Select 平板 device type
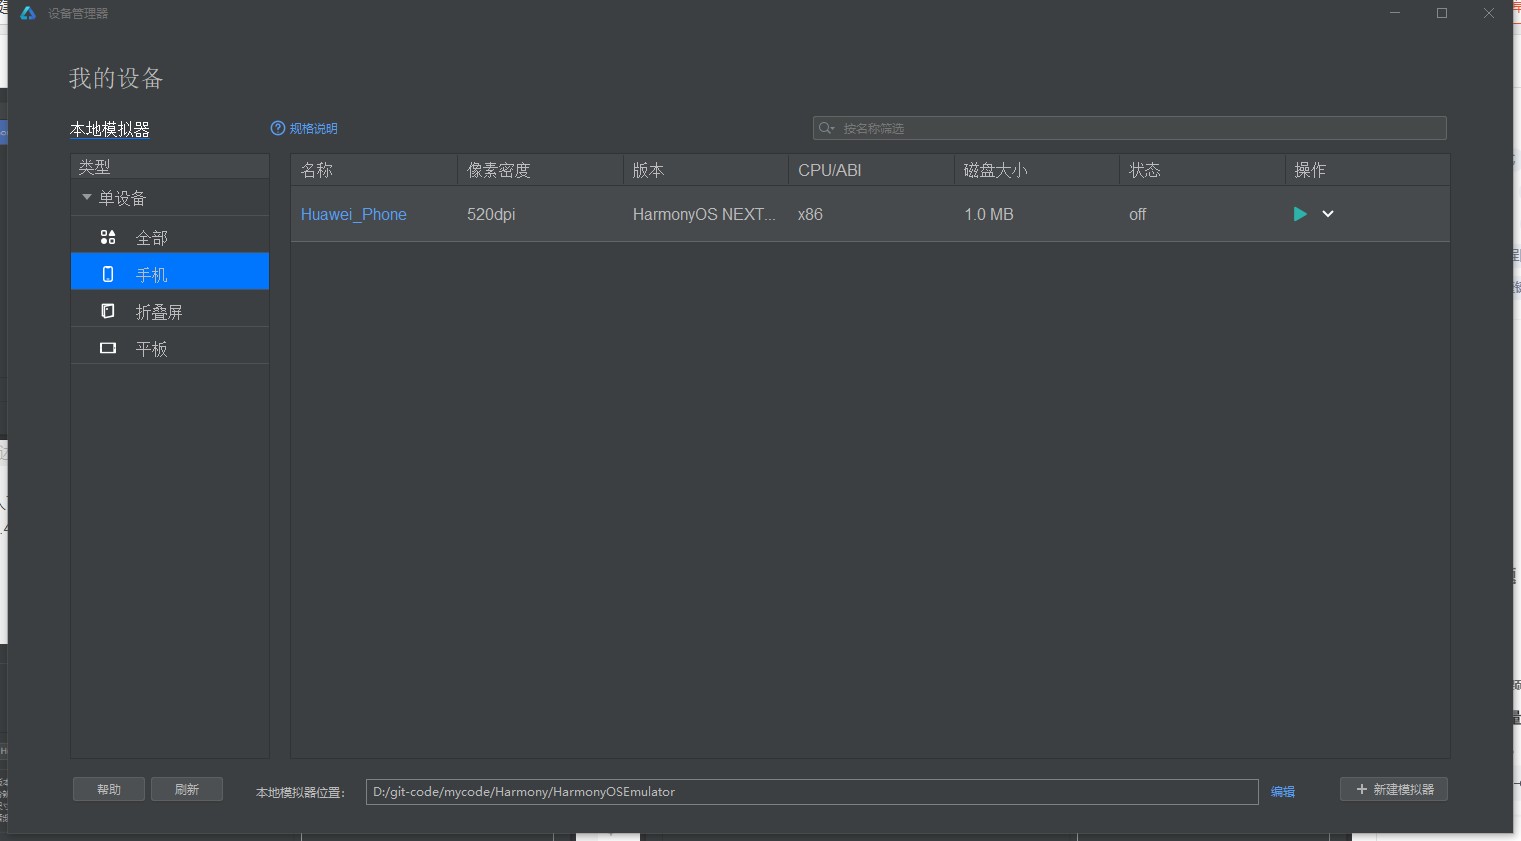 (170, 348)
